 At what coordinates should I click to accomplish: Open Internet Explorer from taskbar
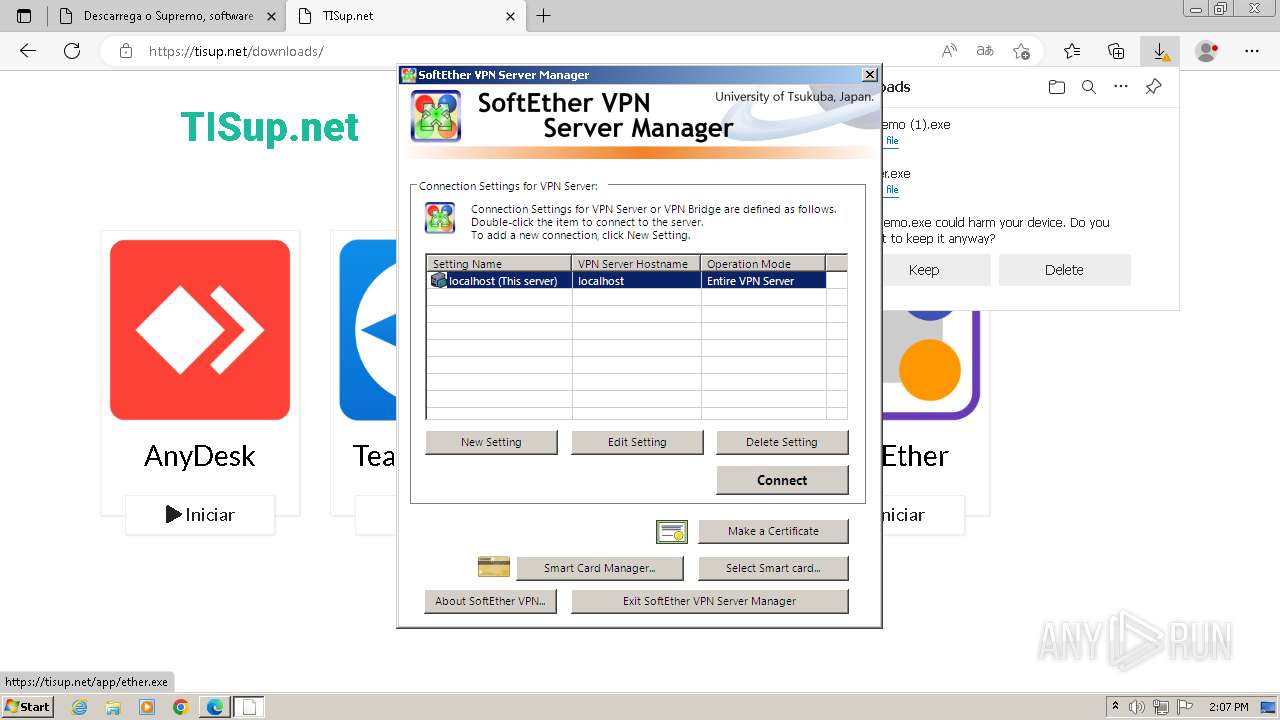click(80, 707)
